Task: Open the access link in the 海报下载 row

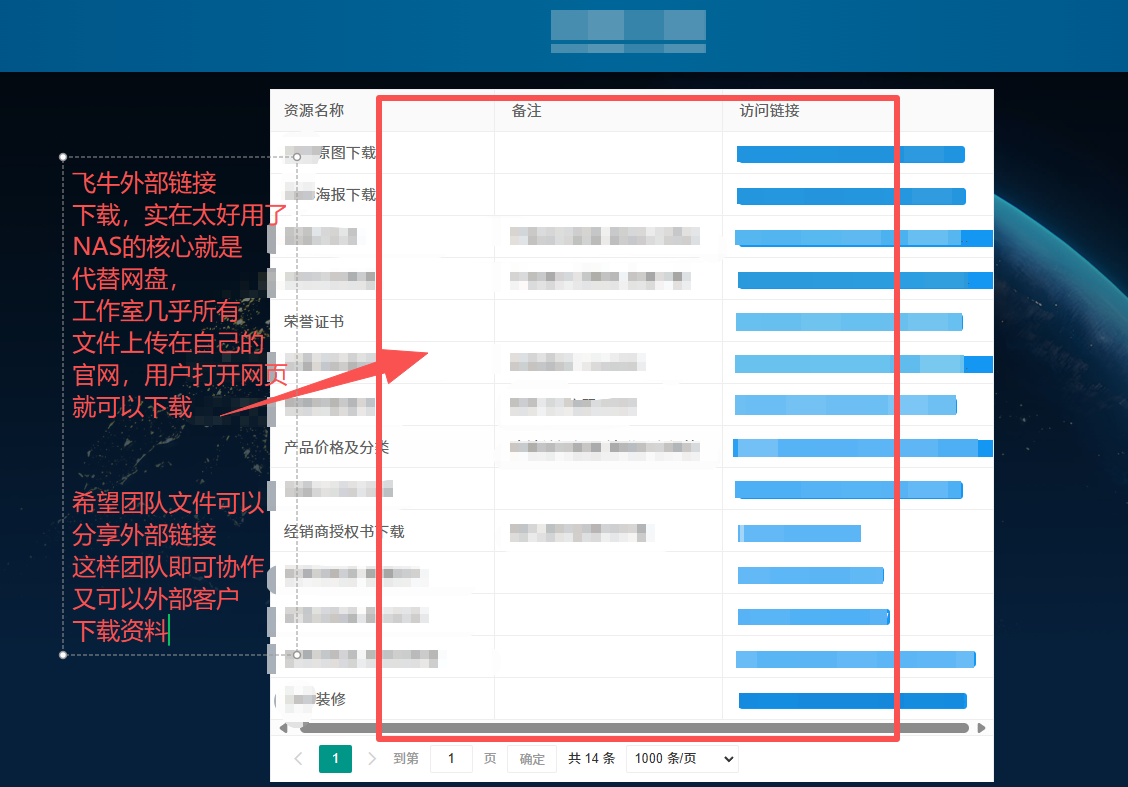Action: [851, 196]
